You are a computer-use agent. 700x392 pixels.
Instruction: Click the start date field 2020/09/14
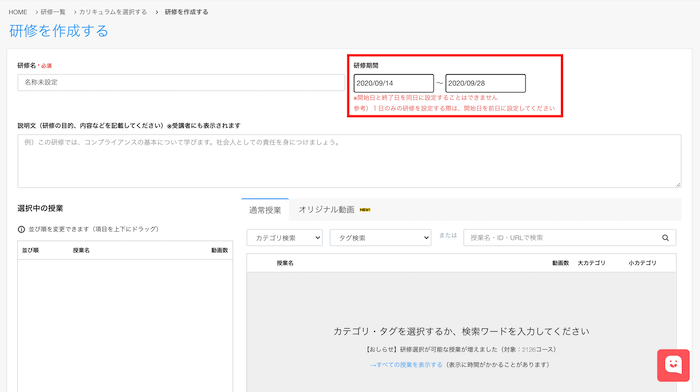tap(393, 83)
